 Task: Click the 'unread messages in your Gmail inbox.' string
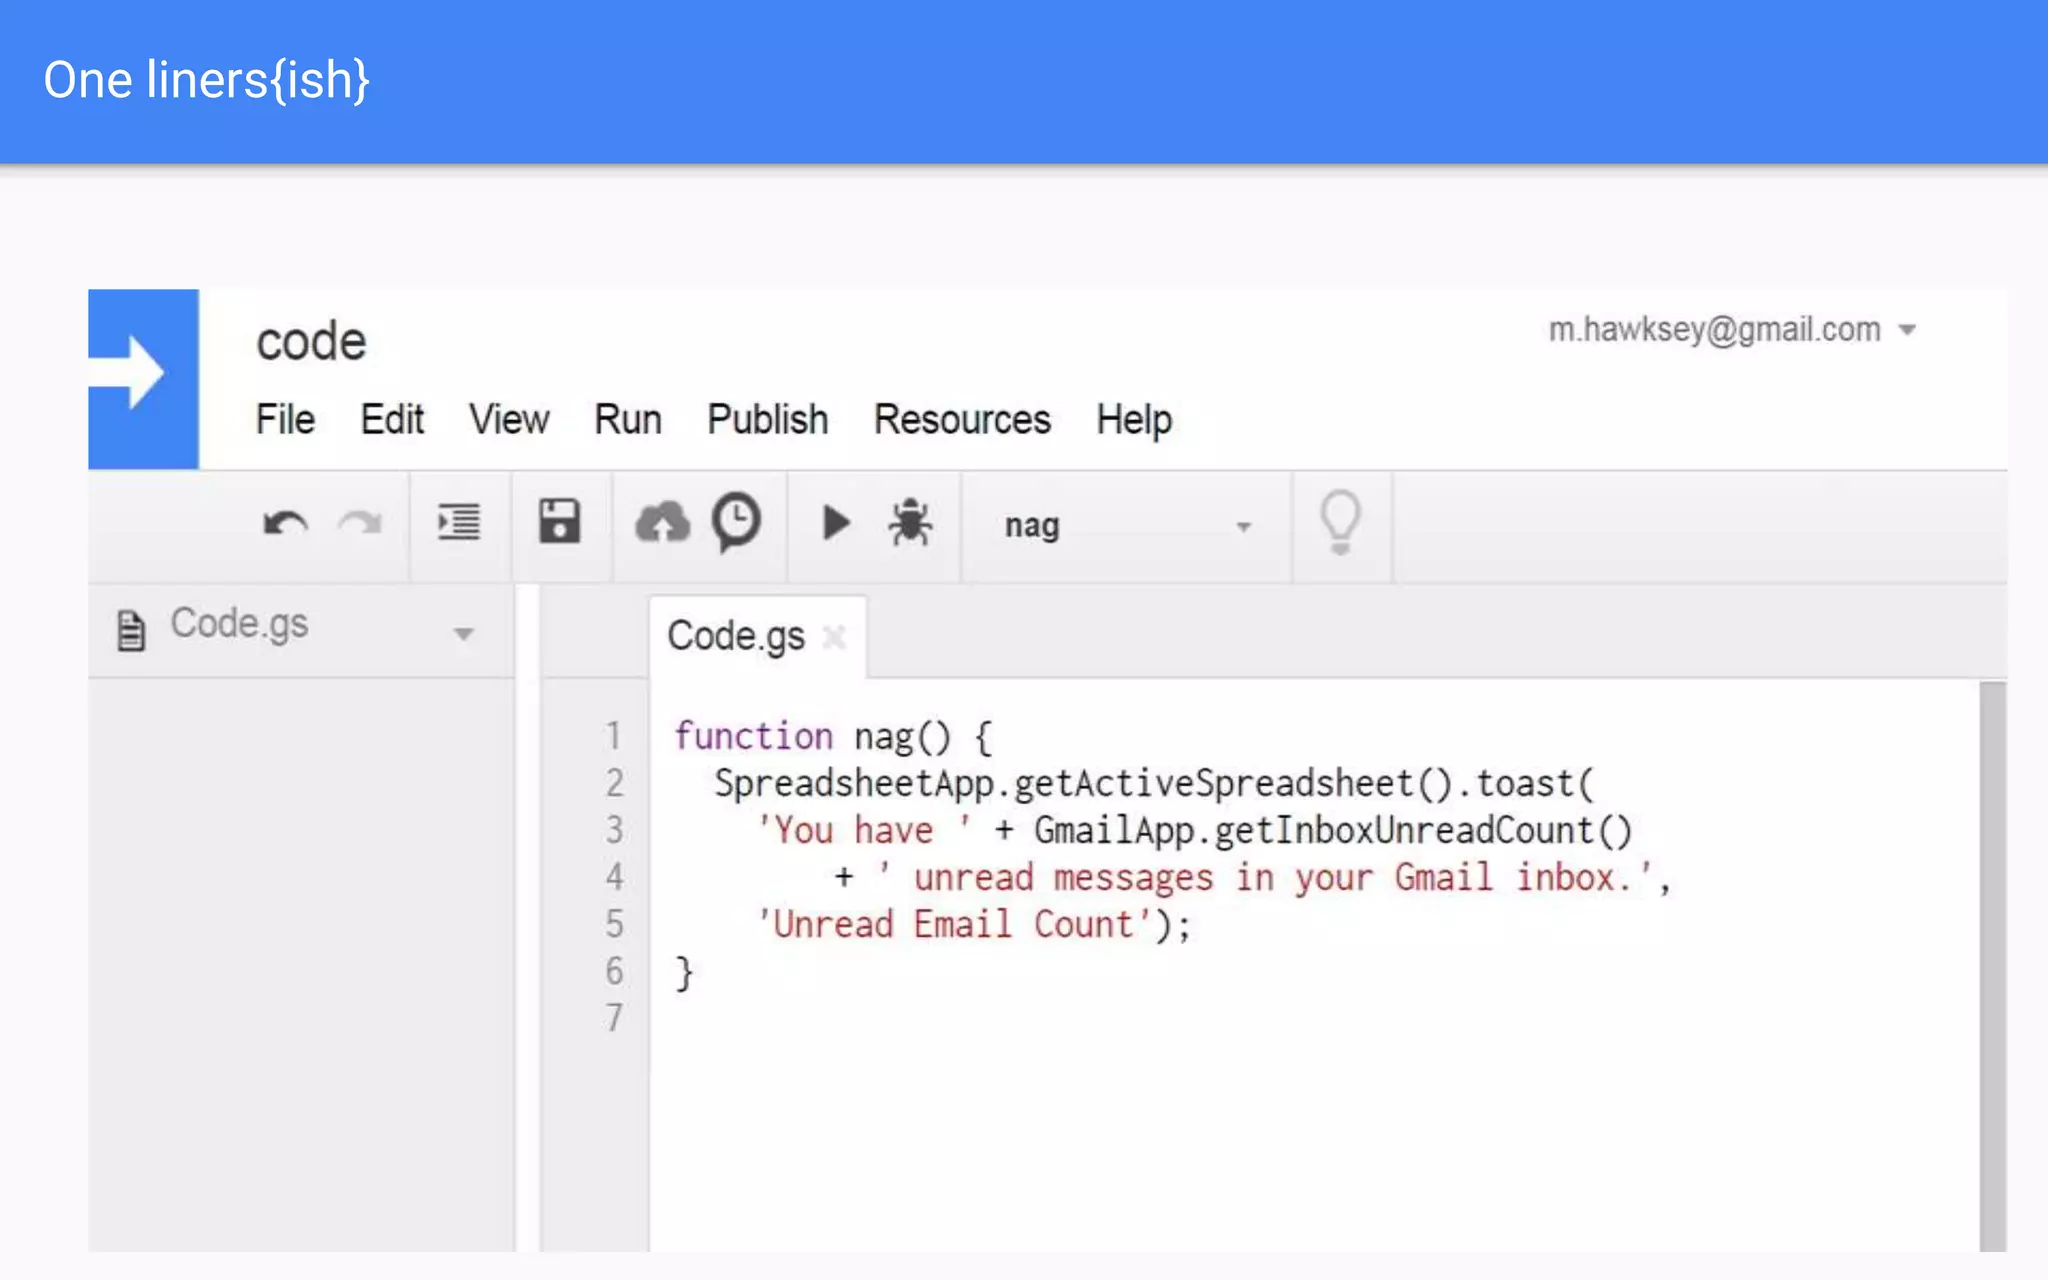(1265, 878)
